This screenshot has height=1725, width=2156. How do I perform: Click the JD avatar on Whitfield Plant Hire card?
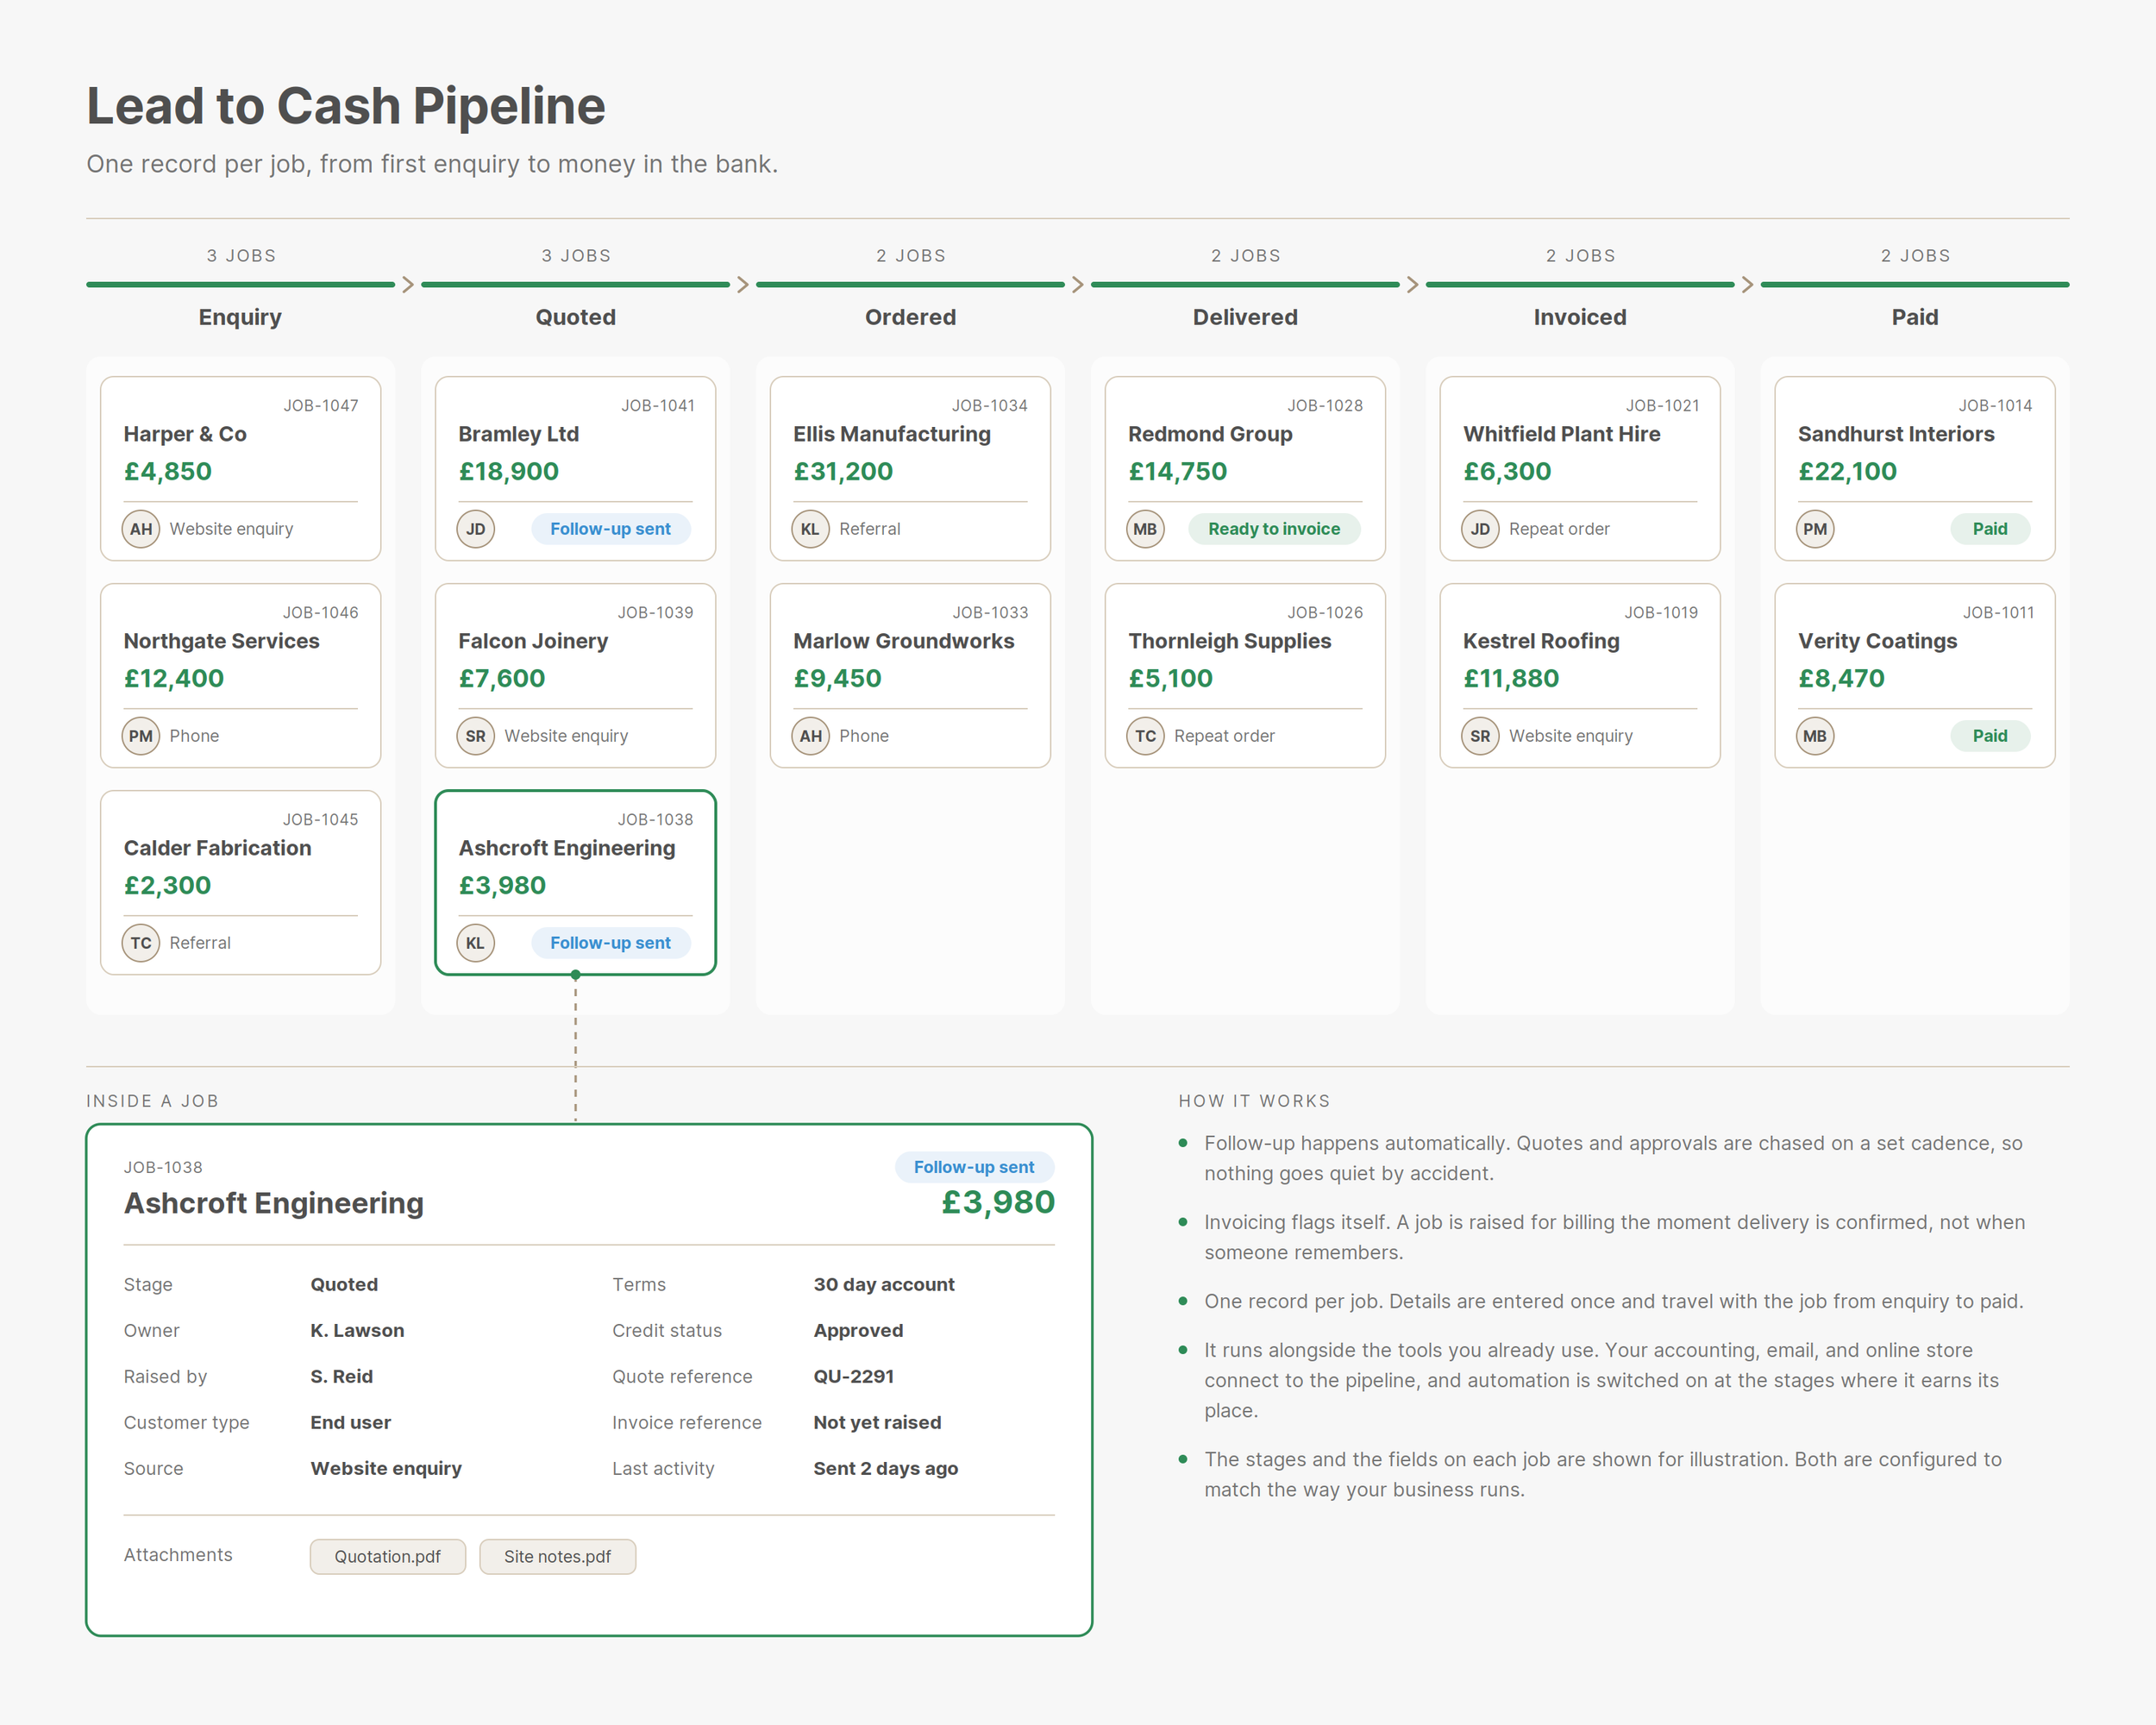[1481, 529]
